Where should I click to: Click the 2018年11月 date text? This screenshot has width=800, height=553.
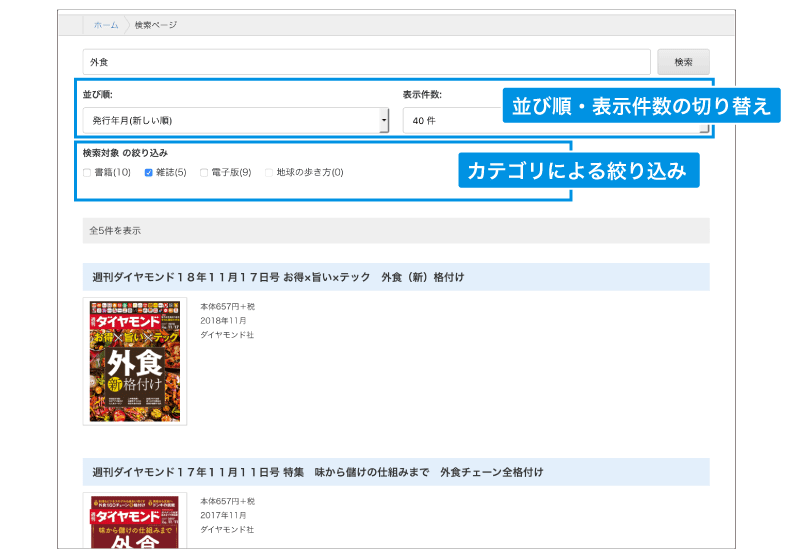[223, 320]
